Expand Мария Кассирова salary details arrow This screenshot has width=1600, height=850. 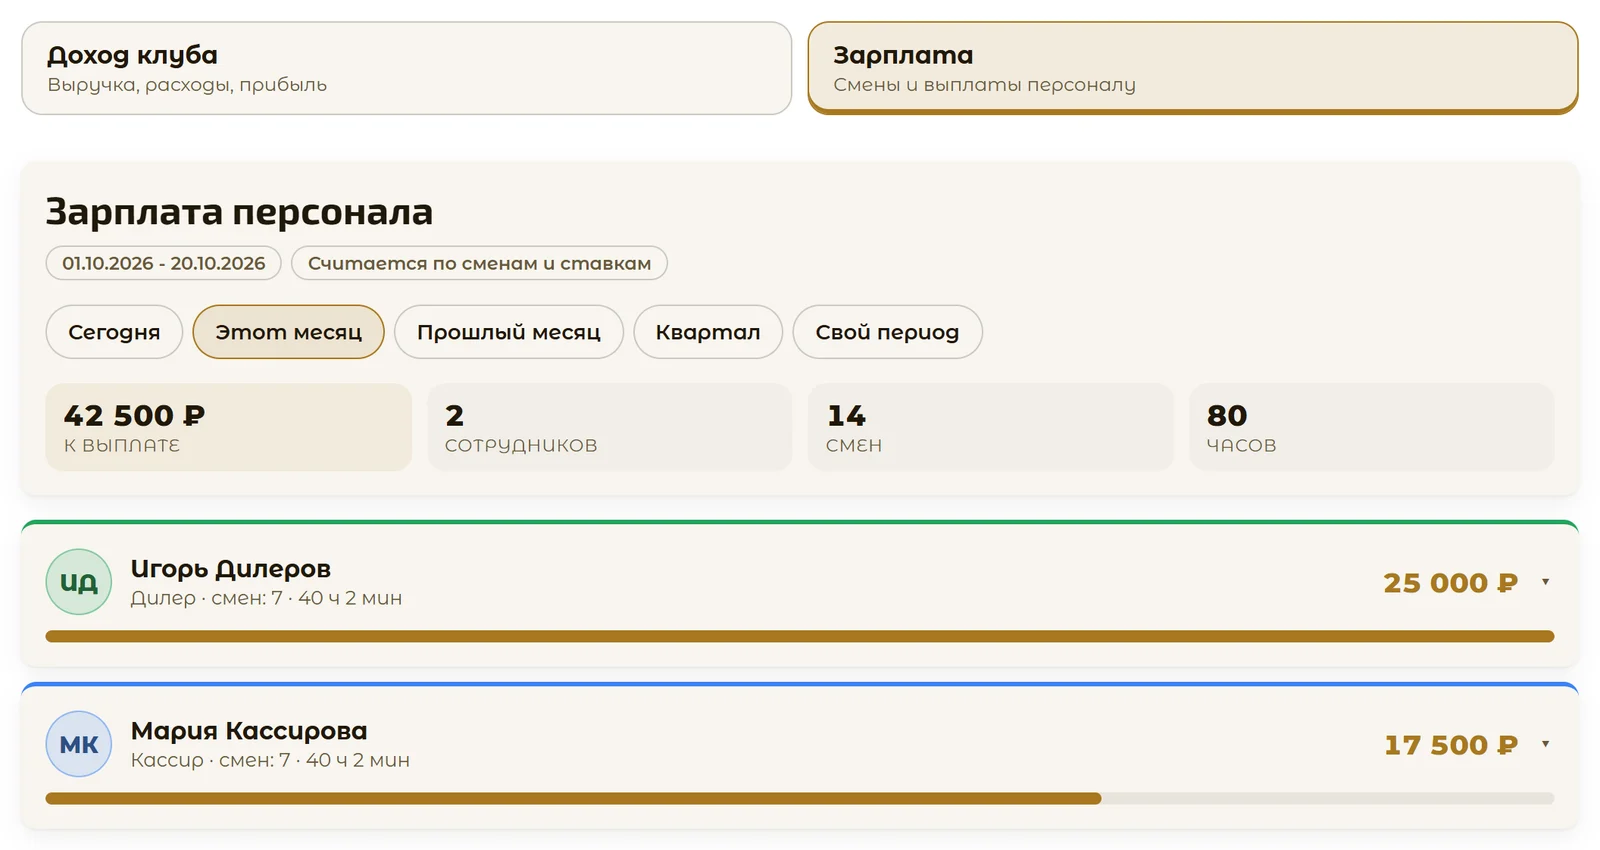pos(1545,744)
